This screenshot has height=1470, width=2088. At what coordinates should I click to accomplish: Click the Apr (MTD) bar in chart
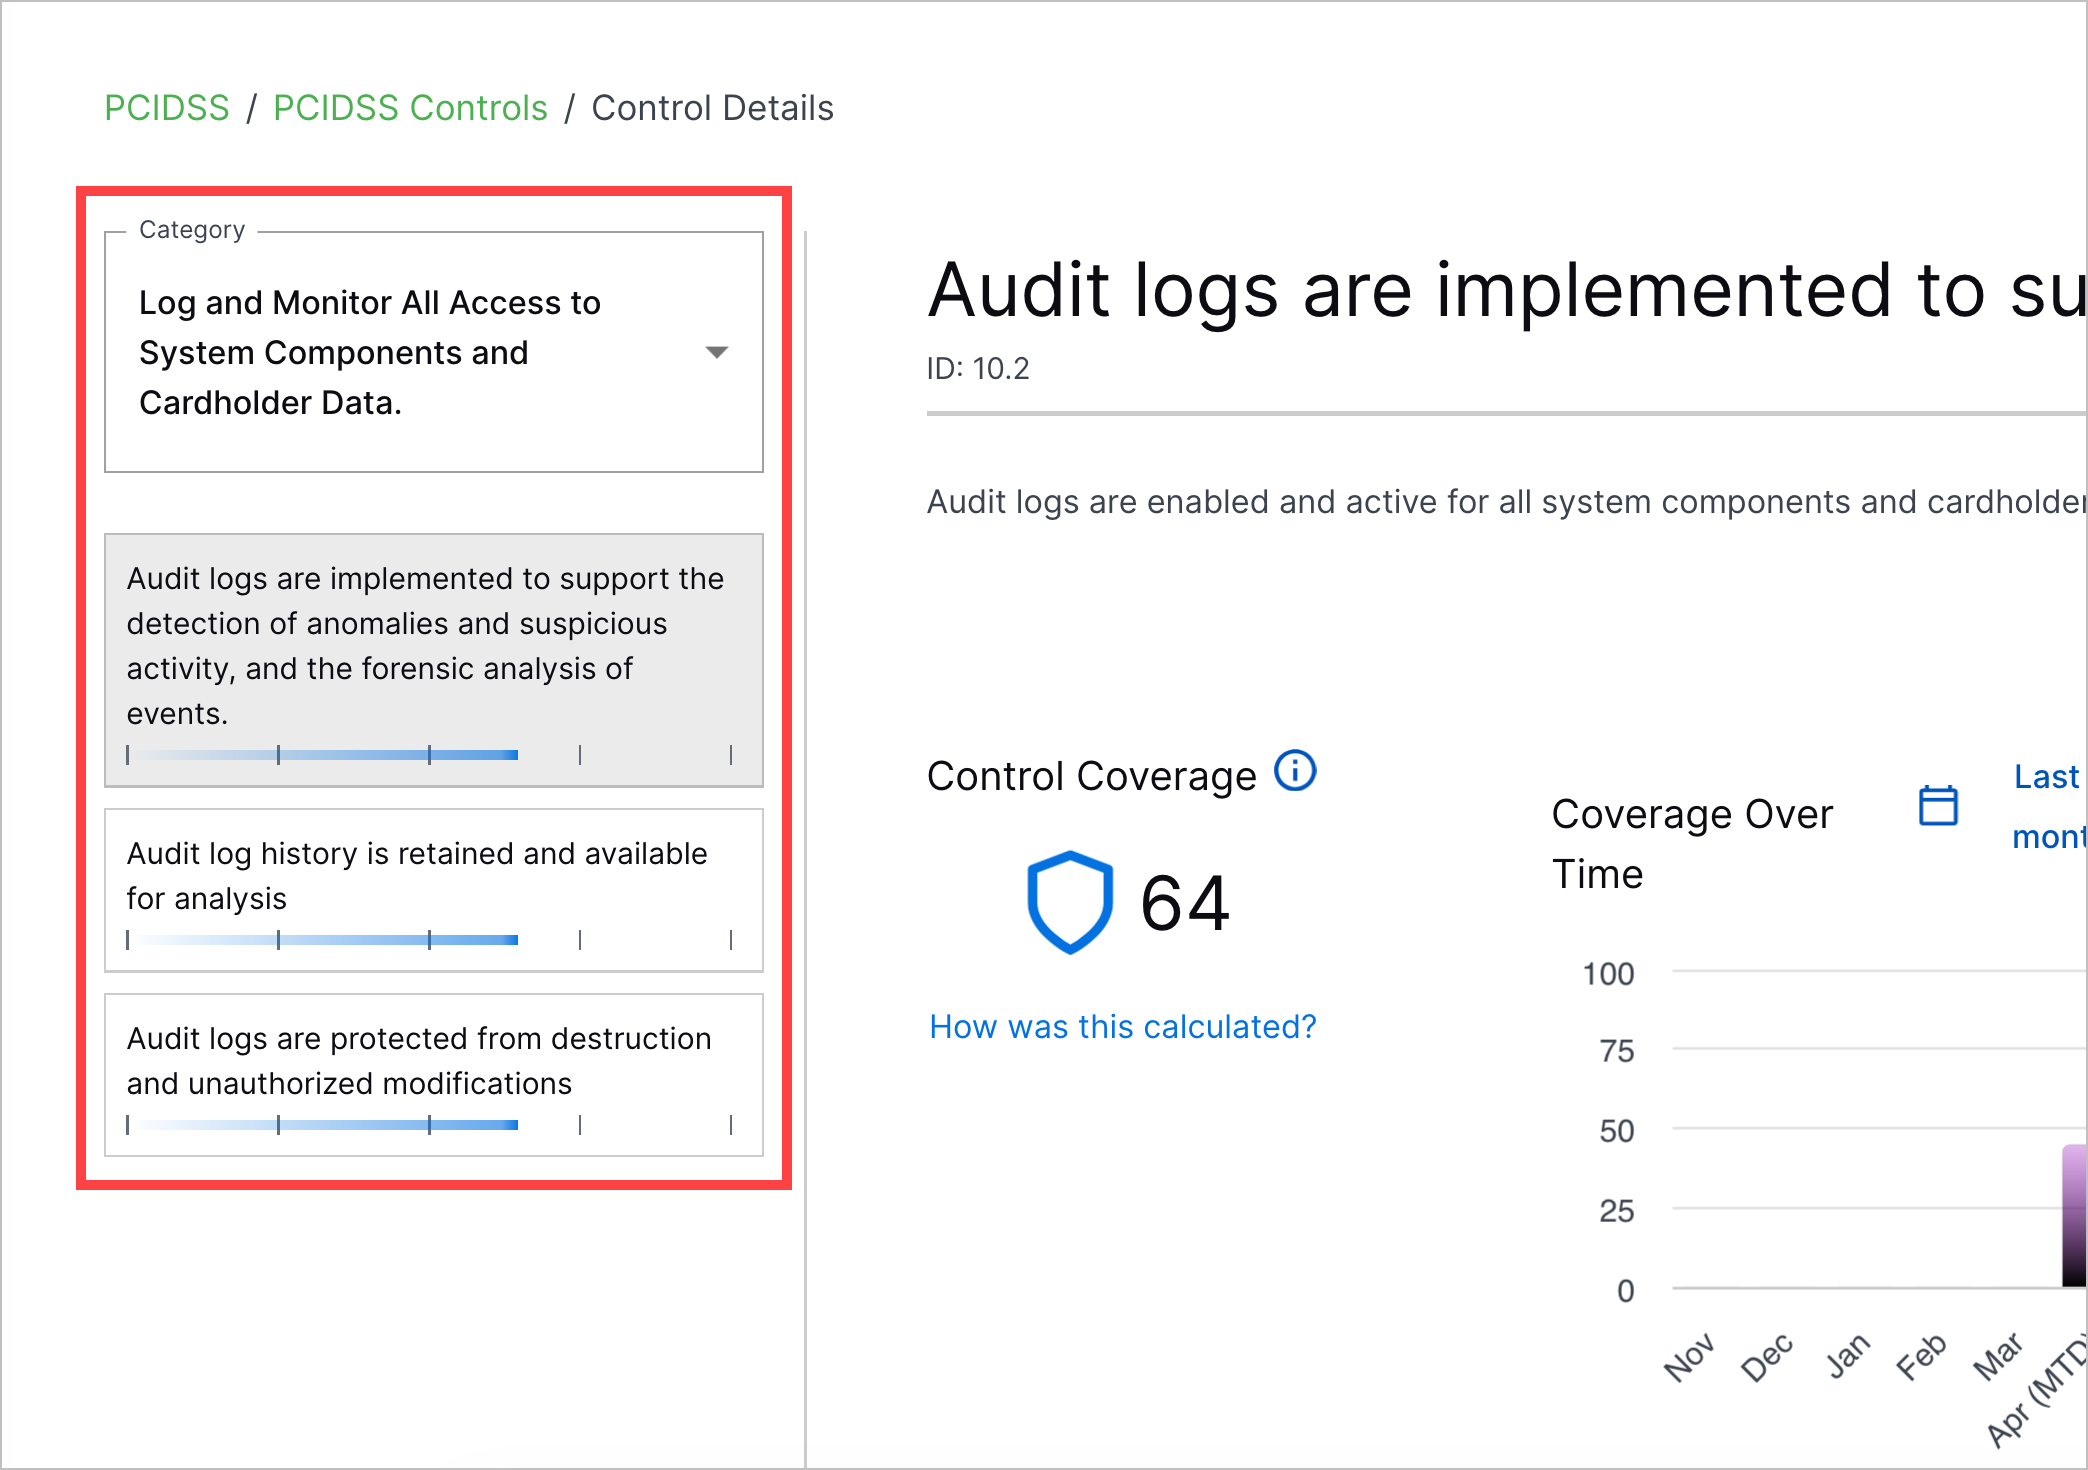coord(2075,1216)
